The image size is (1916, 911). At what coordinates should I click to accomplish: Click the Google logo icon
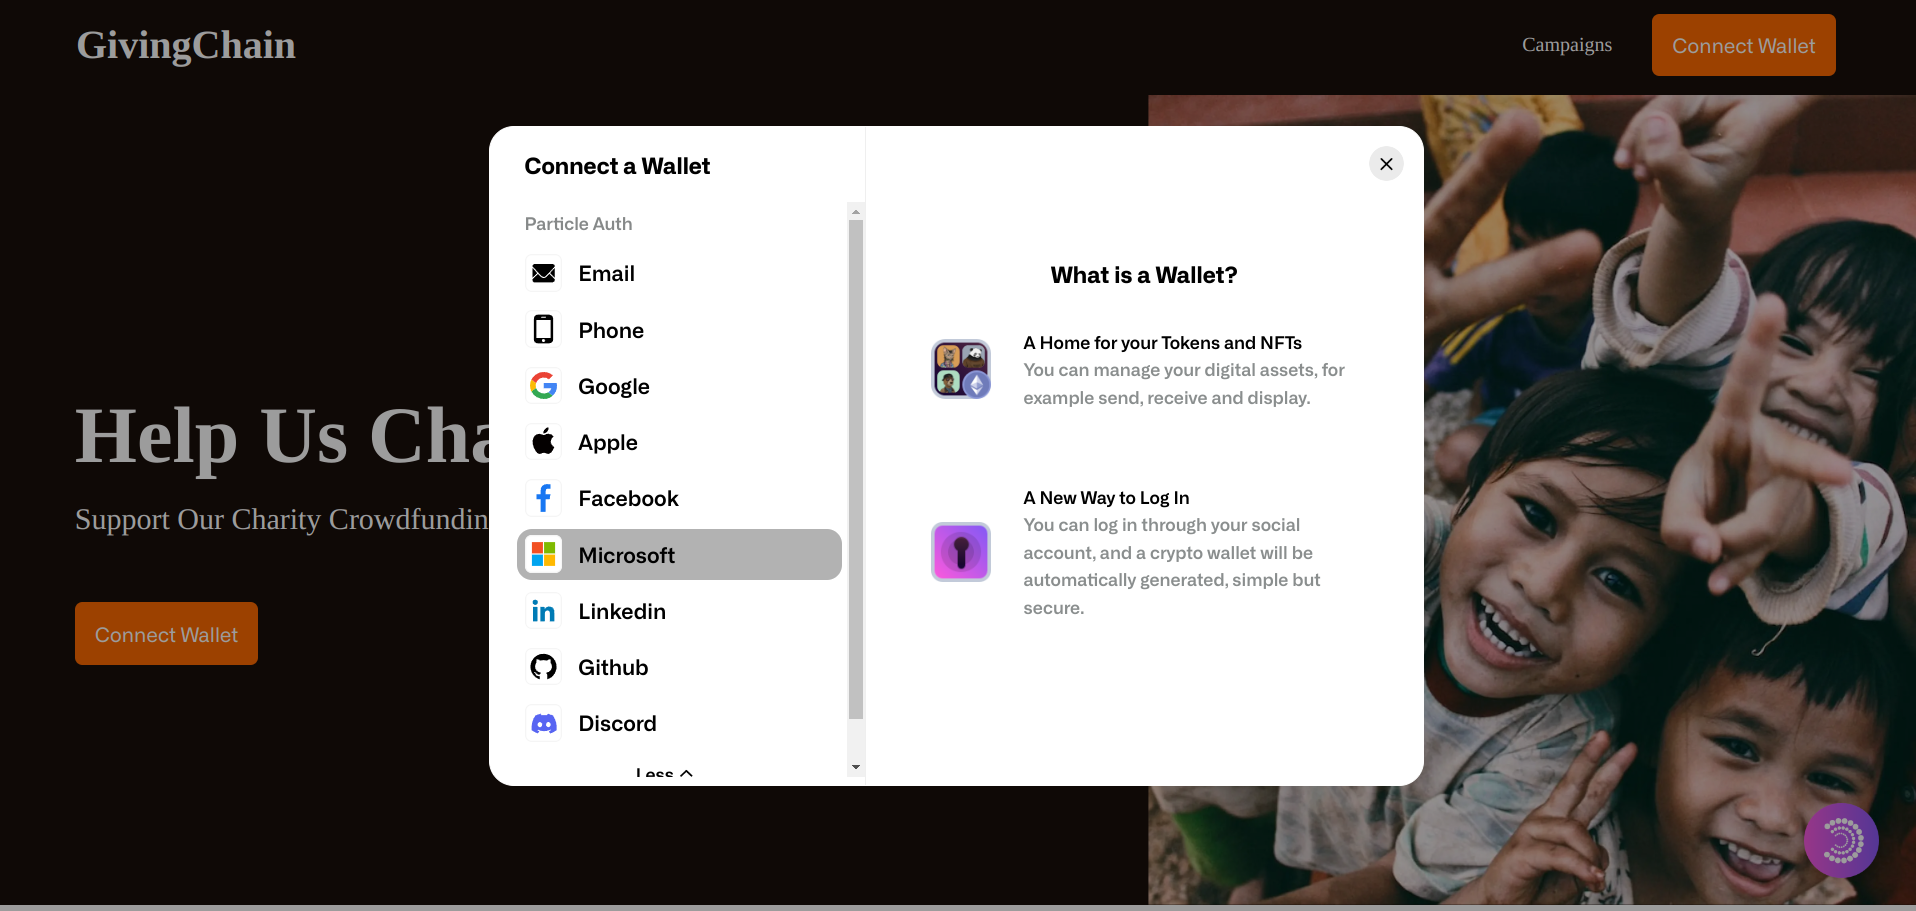(x=544, y=386)
